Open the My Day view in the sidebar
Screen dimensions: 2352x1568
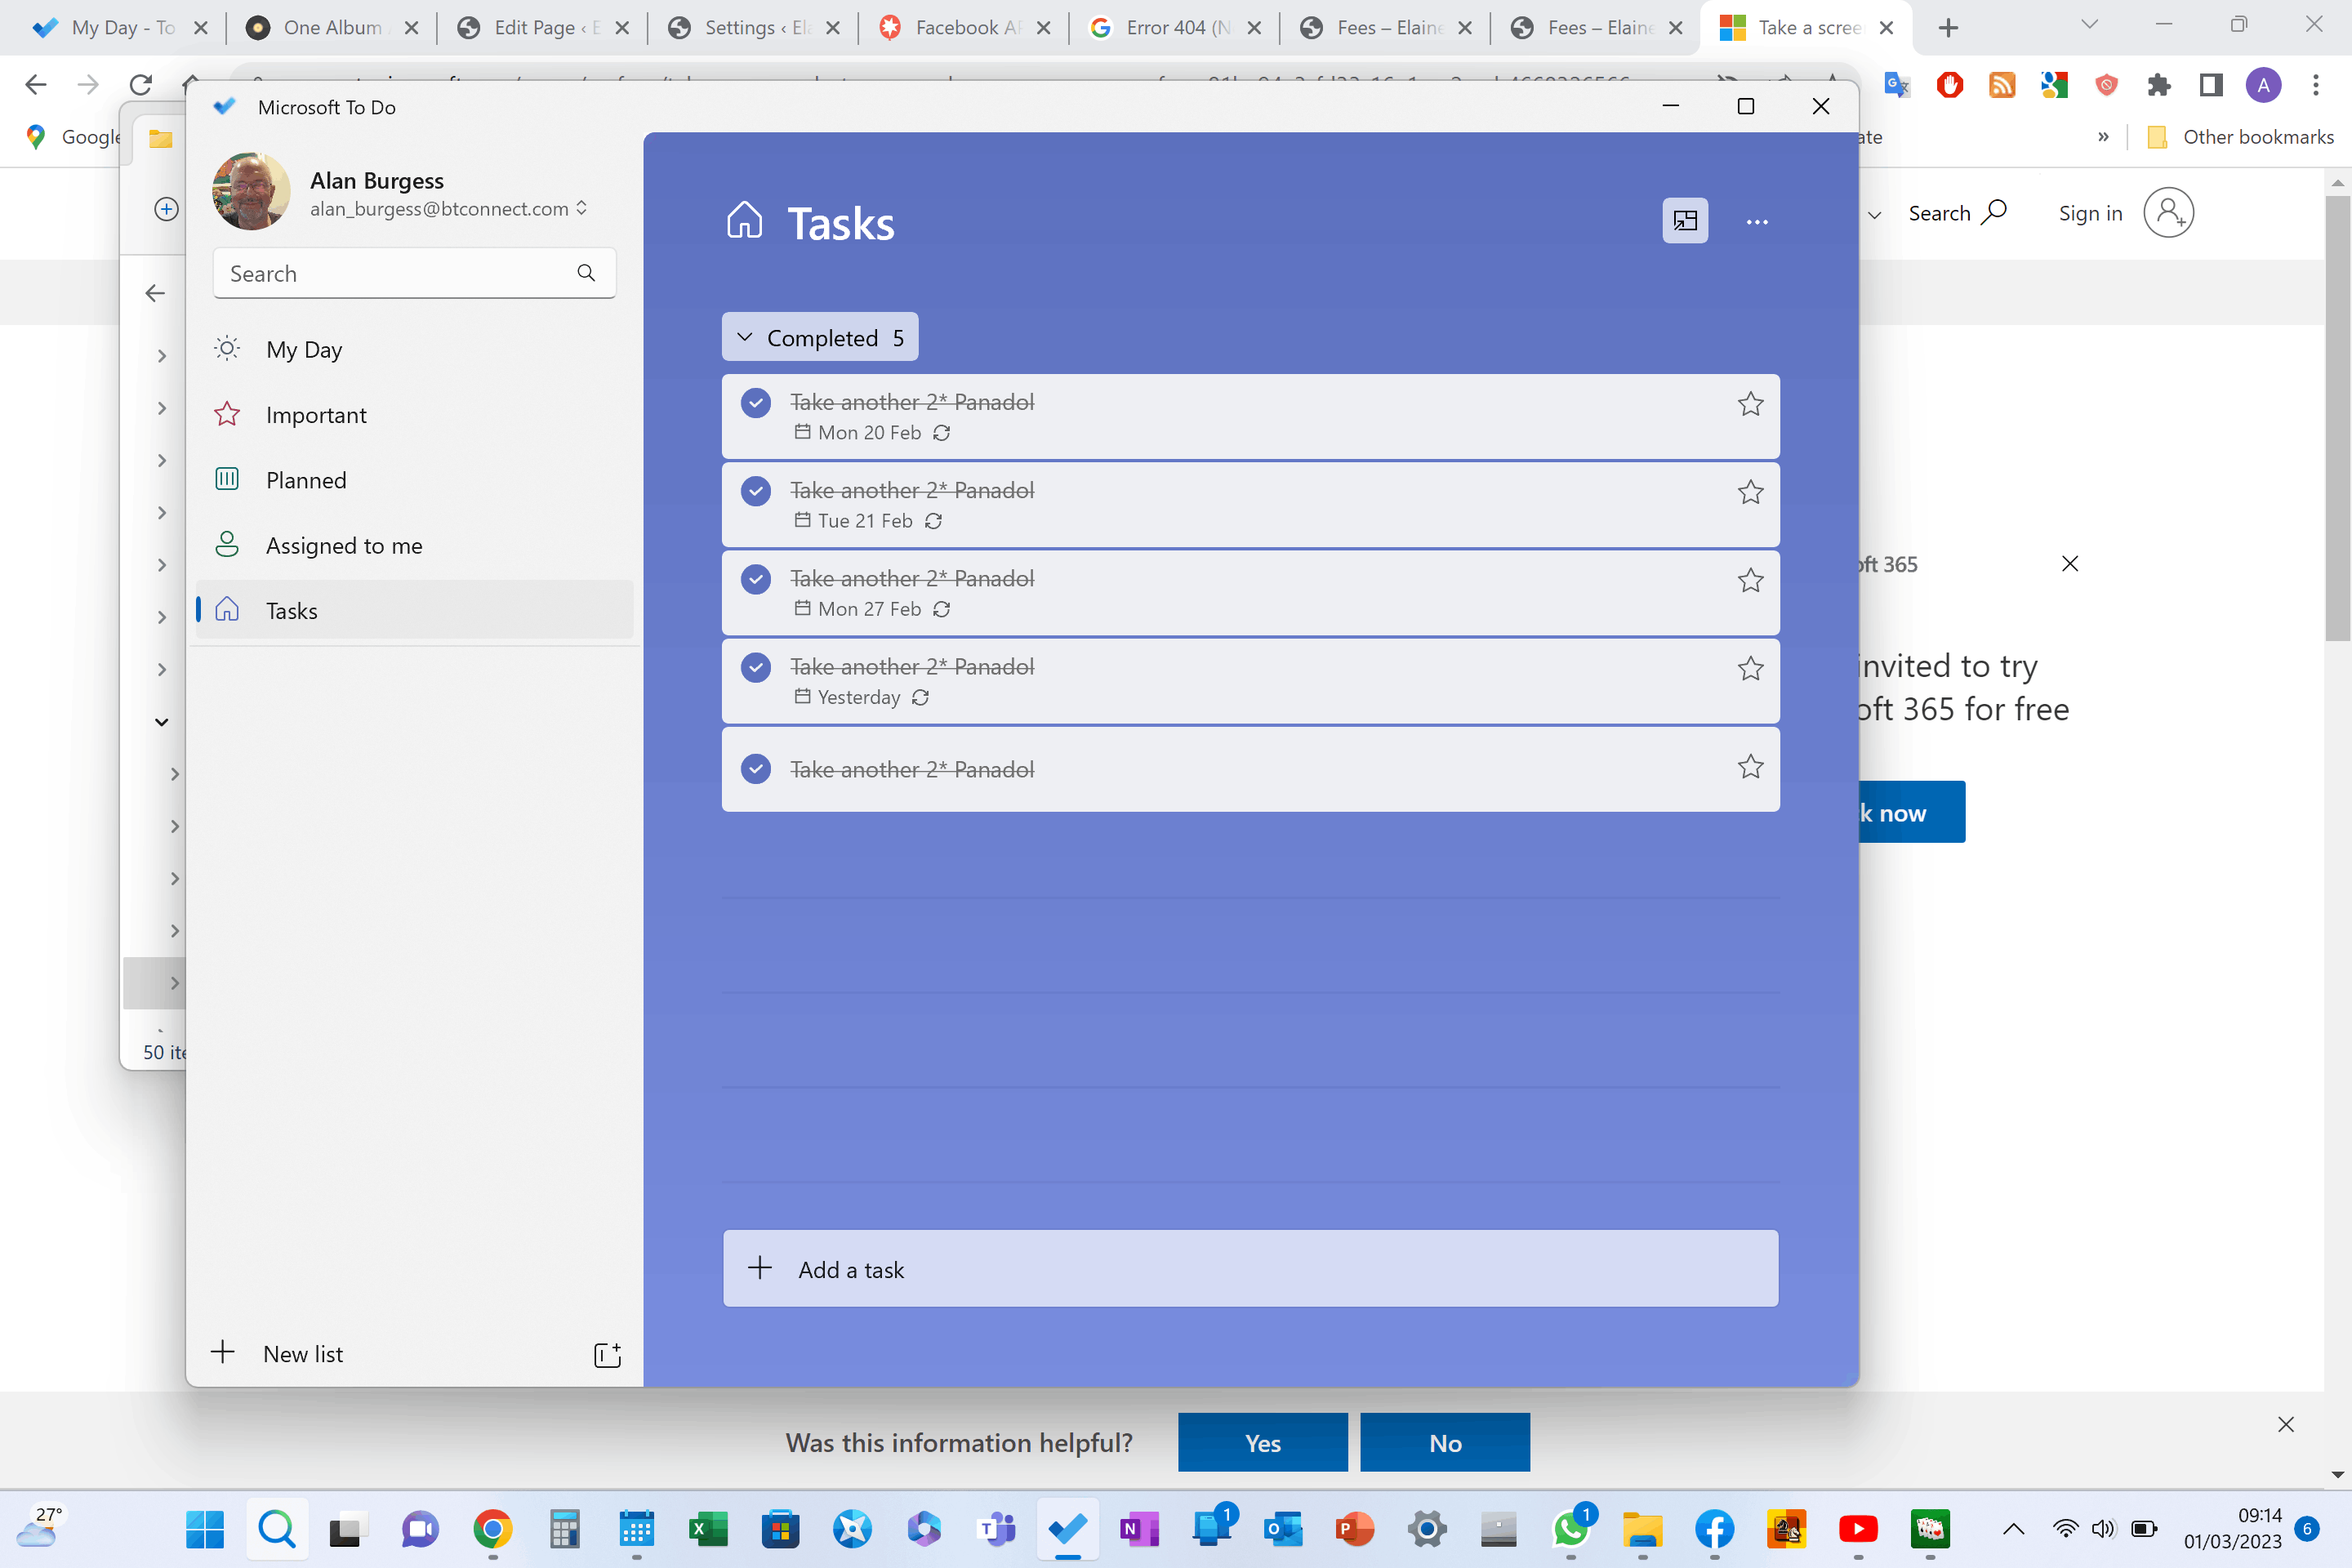click(303, 348)
